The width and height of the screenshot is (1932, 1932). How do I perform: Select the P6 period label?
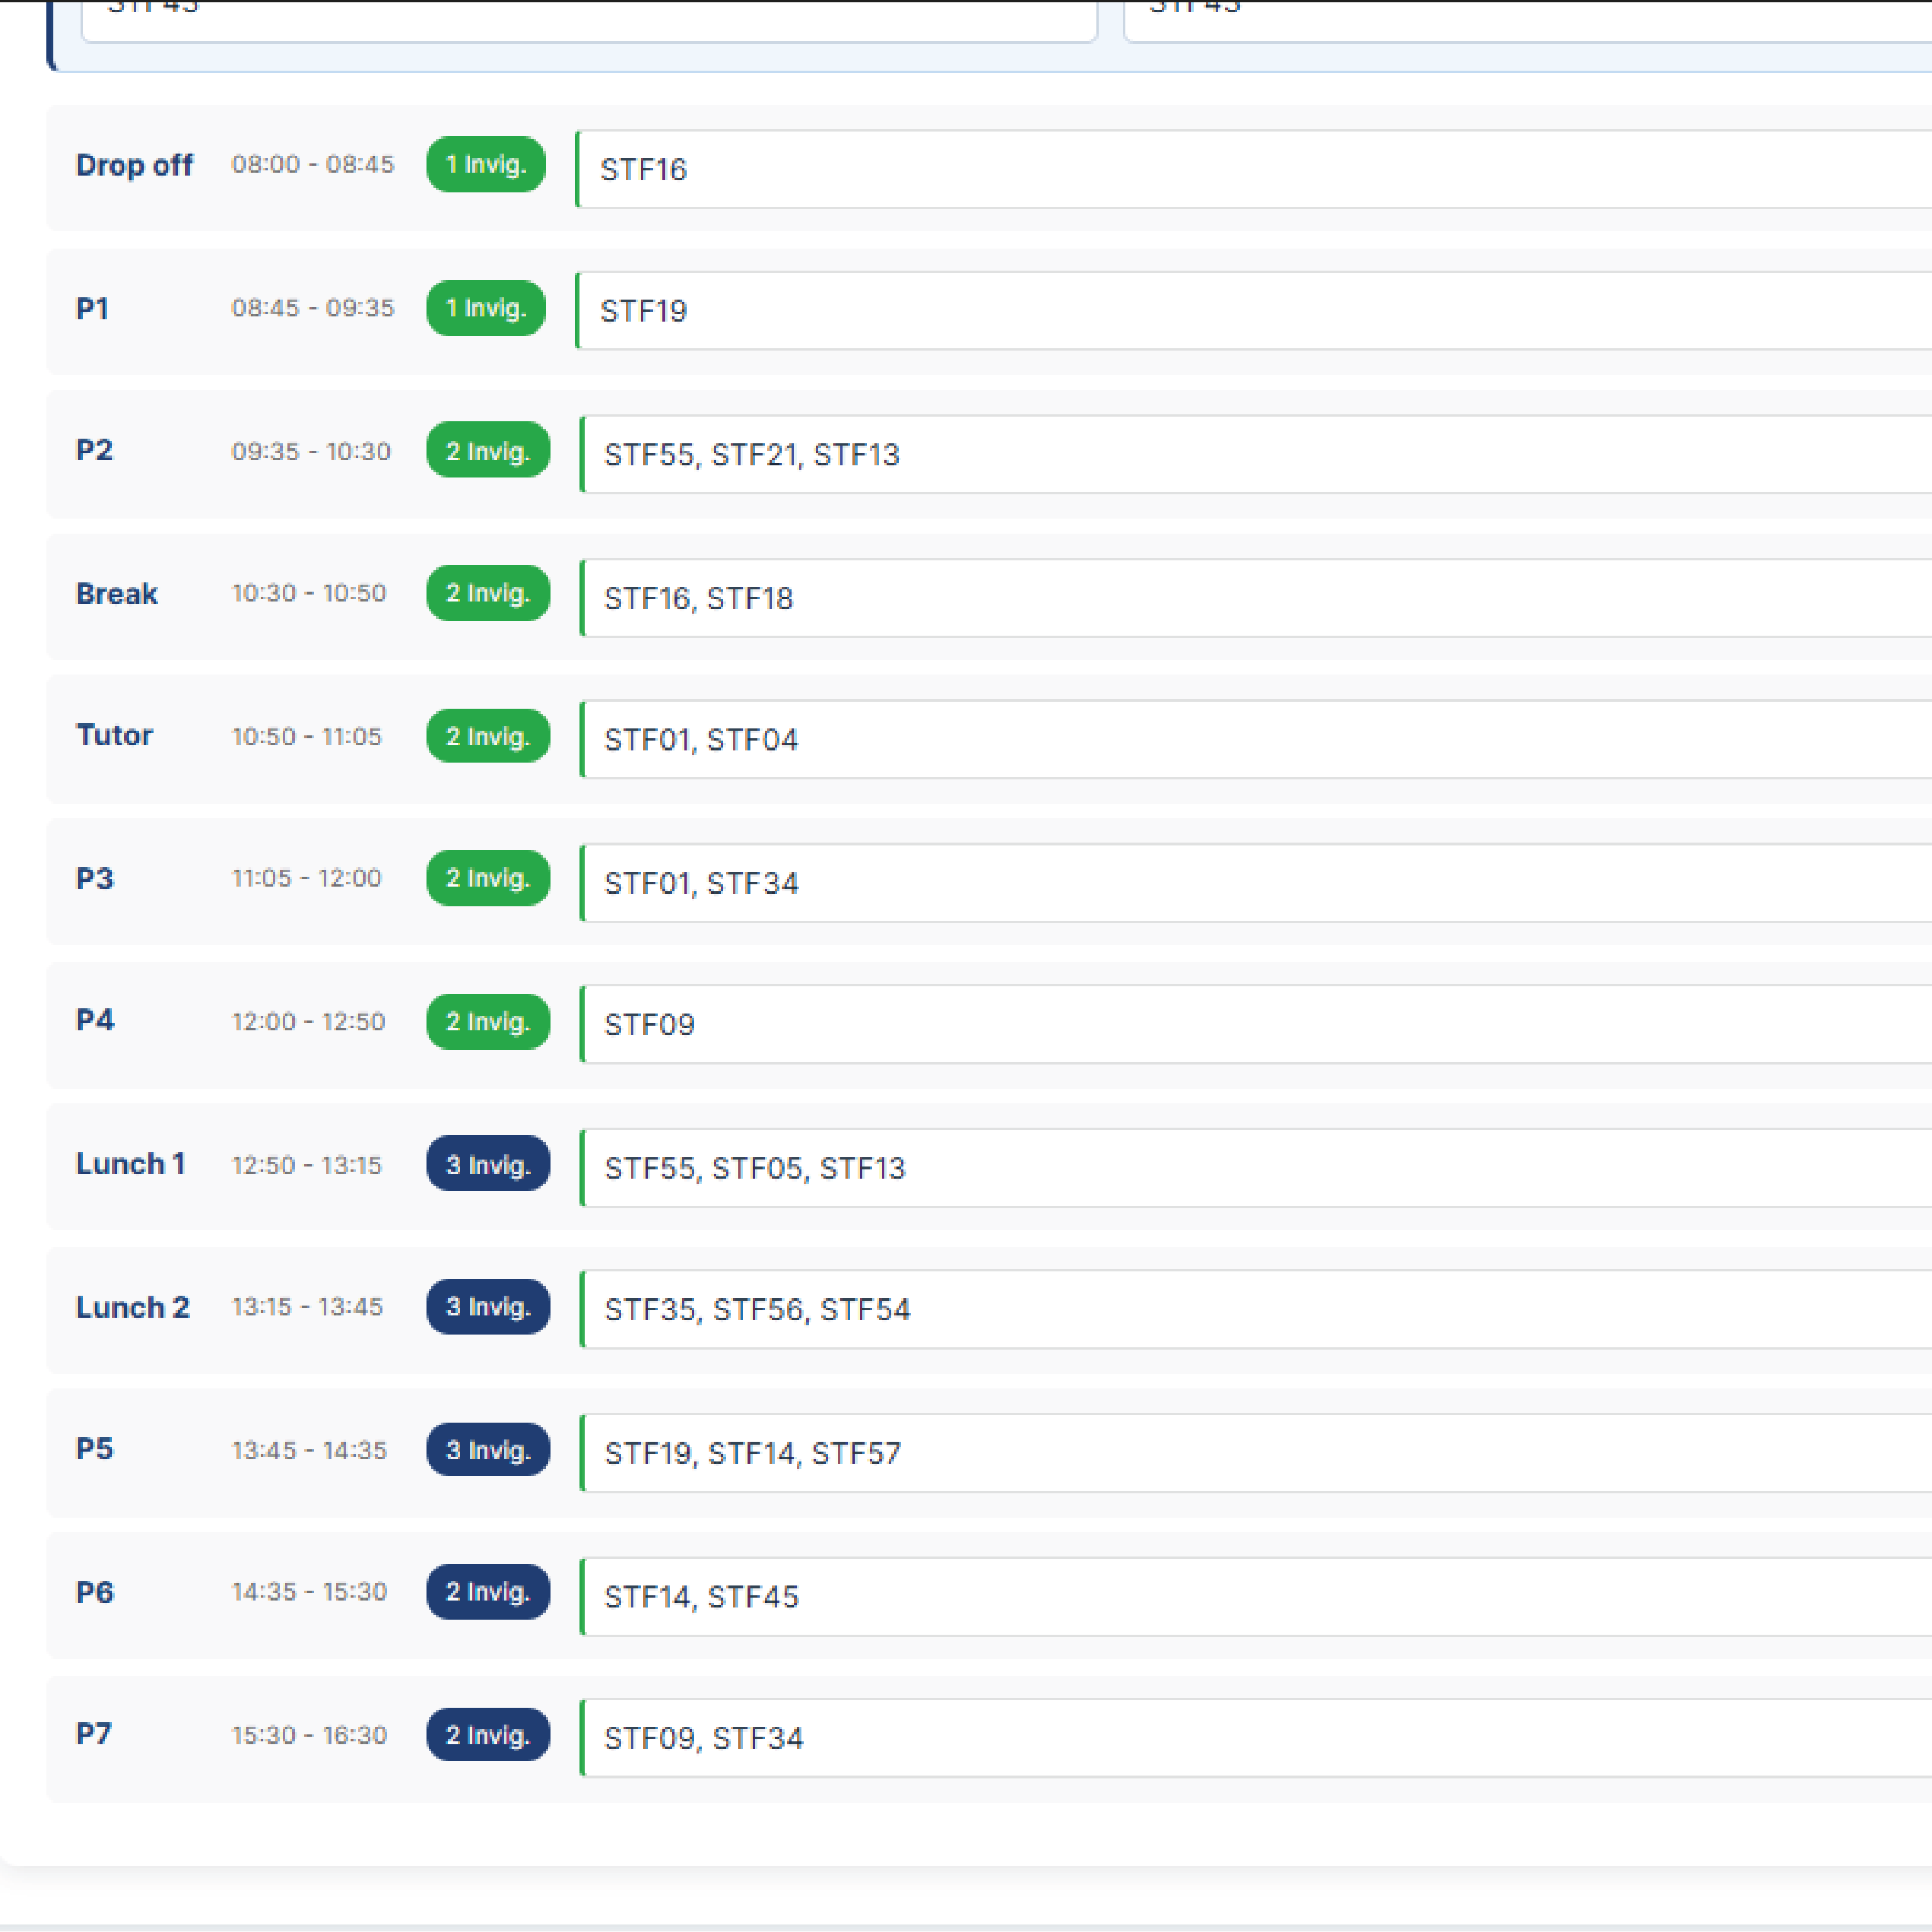[95, 1592]
